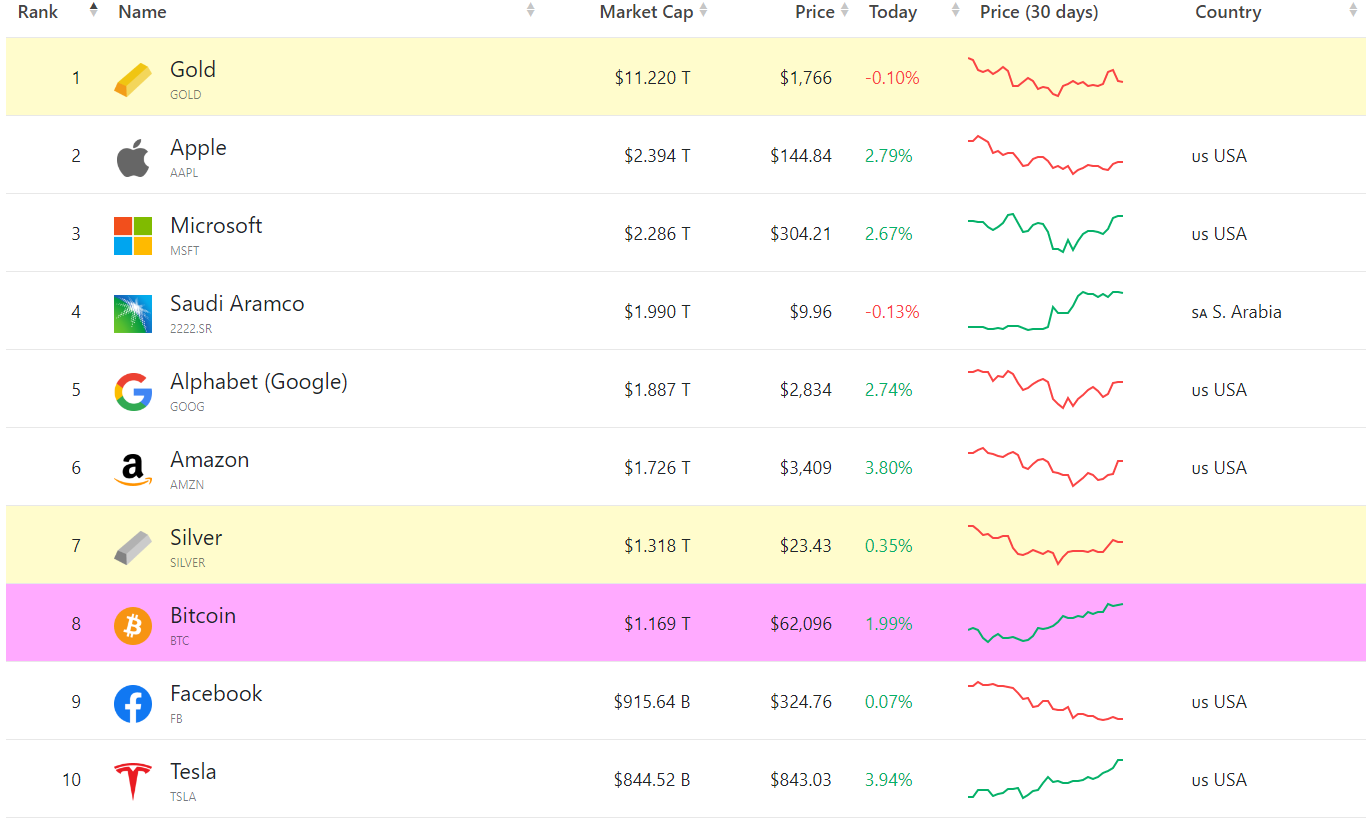Viewport: 1367px width, 821px height.
Task: Open the Facebook company link
Action: (216, 694)
